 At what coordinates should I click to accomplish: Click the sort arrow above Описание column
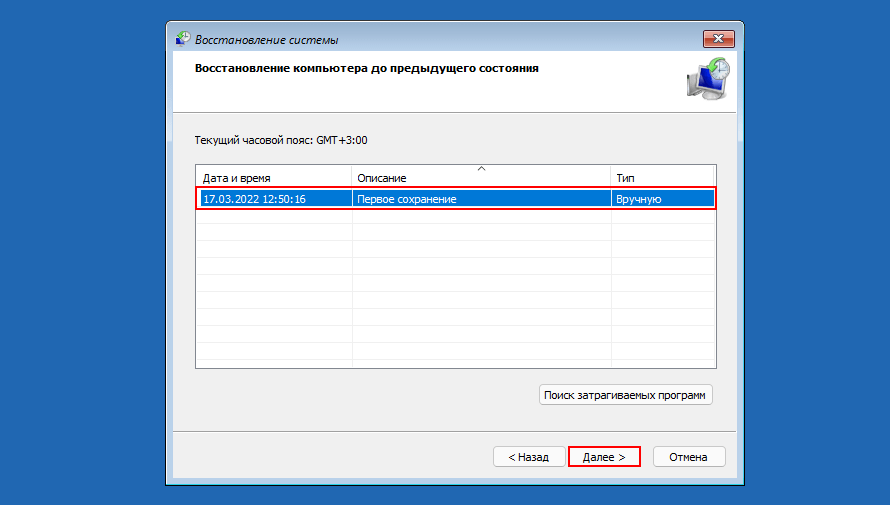481,168
